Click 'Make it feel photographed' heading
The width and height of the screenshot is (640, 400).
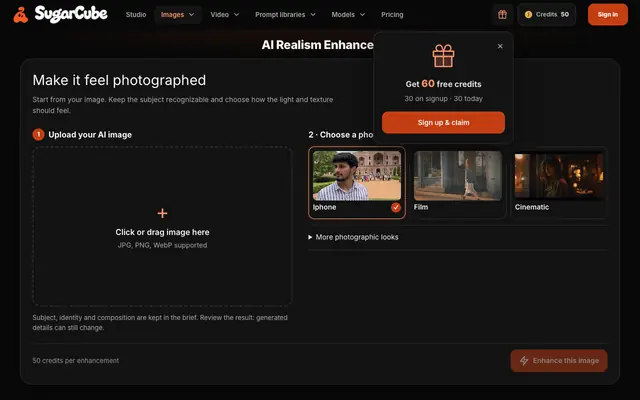(x=119, y=80)
